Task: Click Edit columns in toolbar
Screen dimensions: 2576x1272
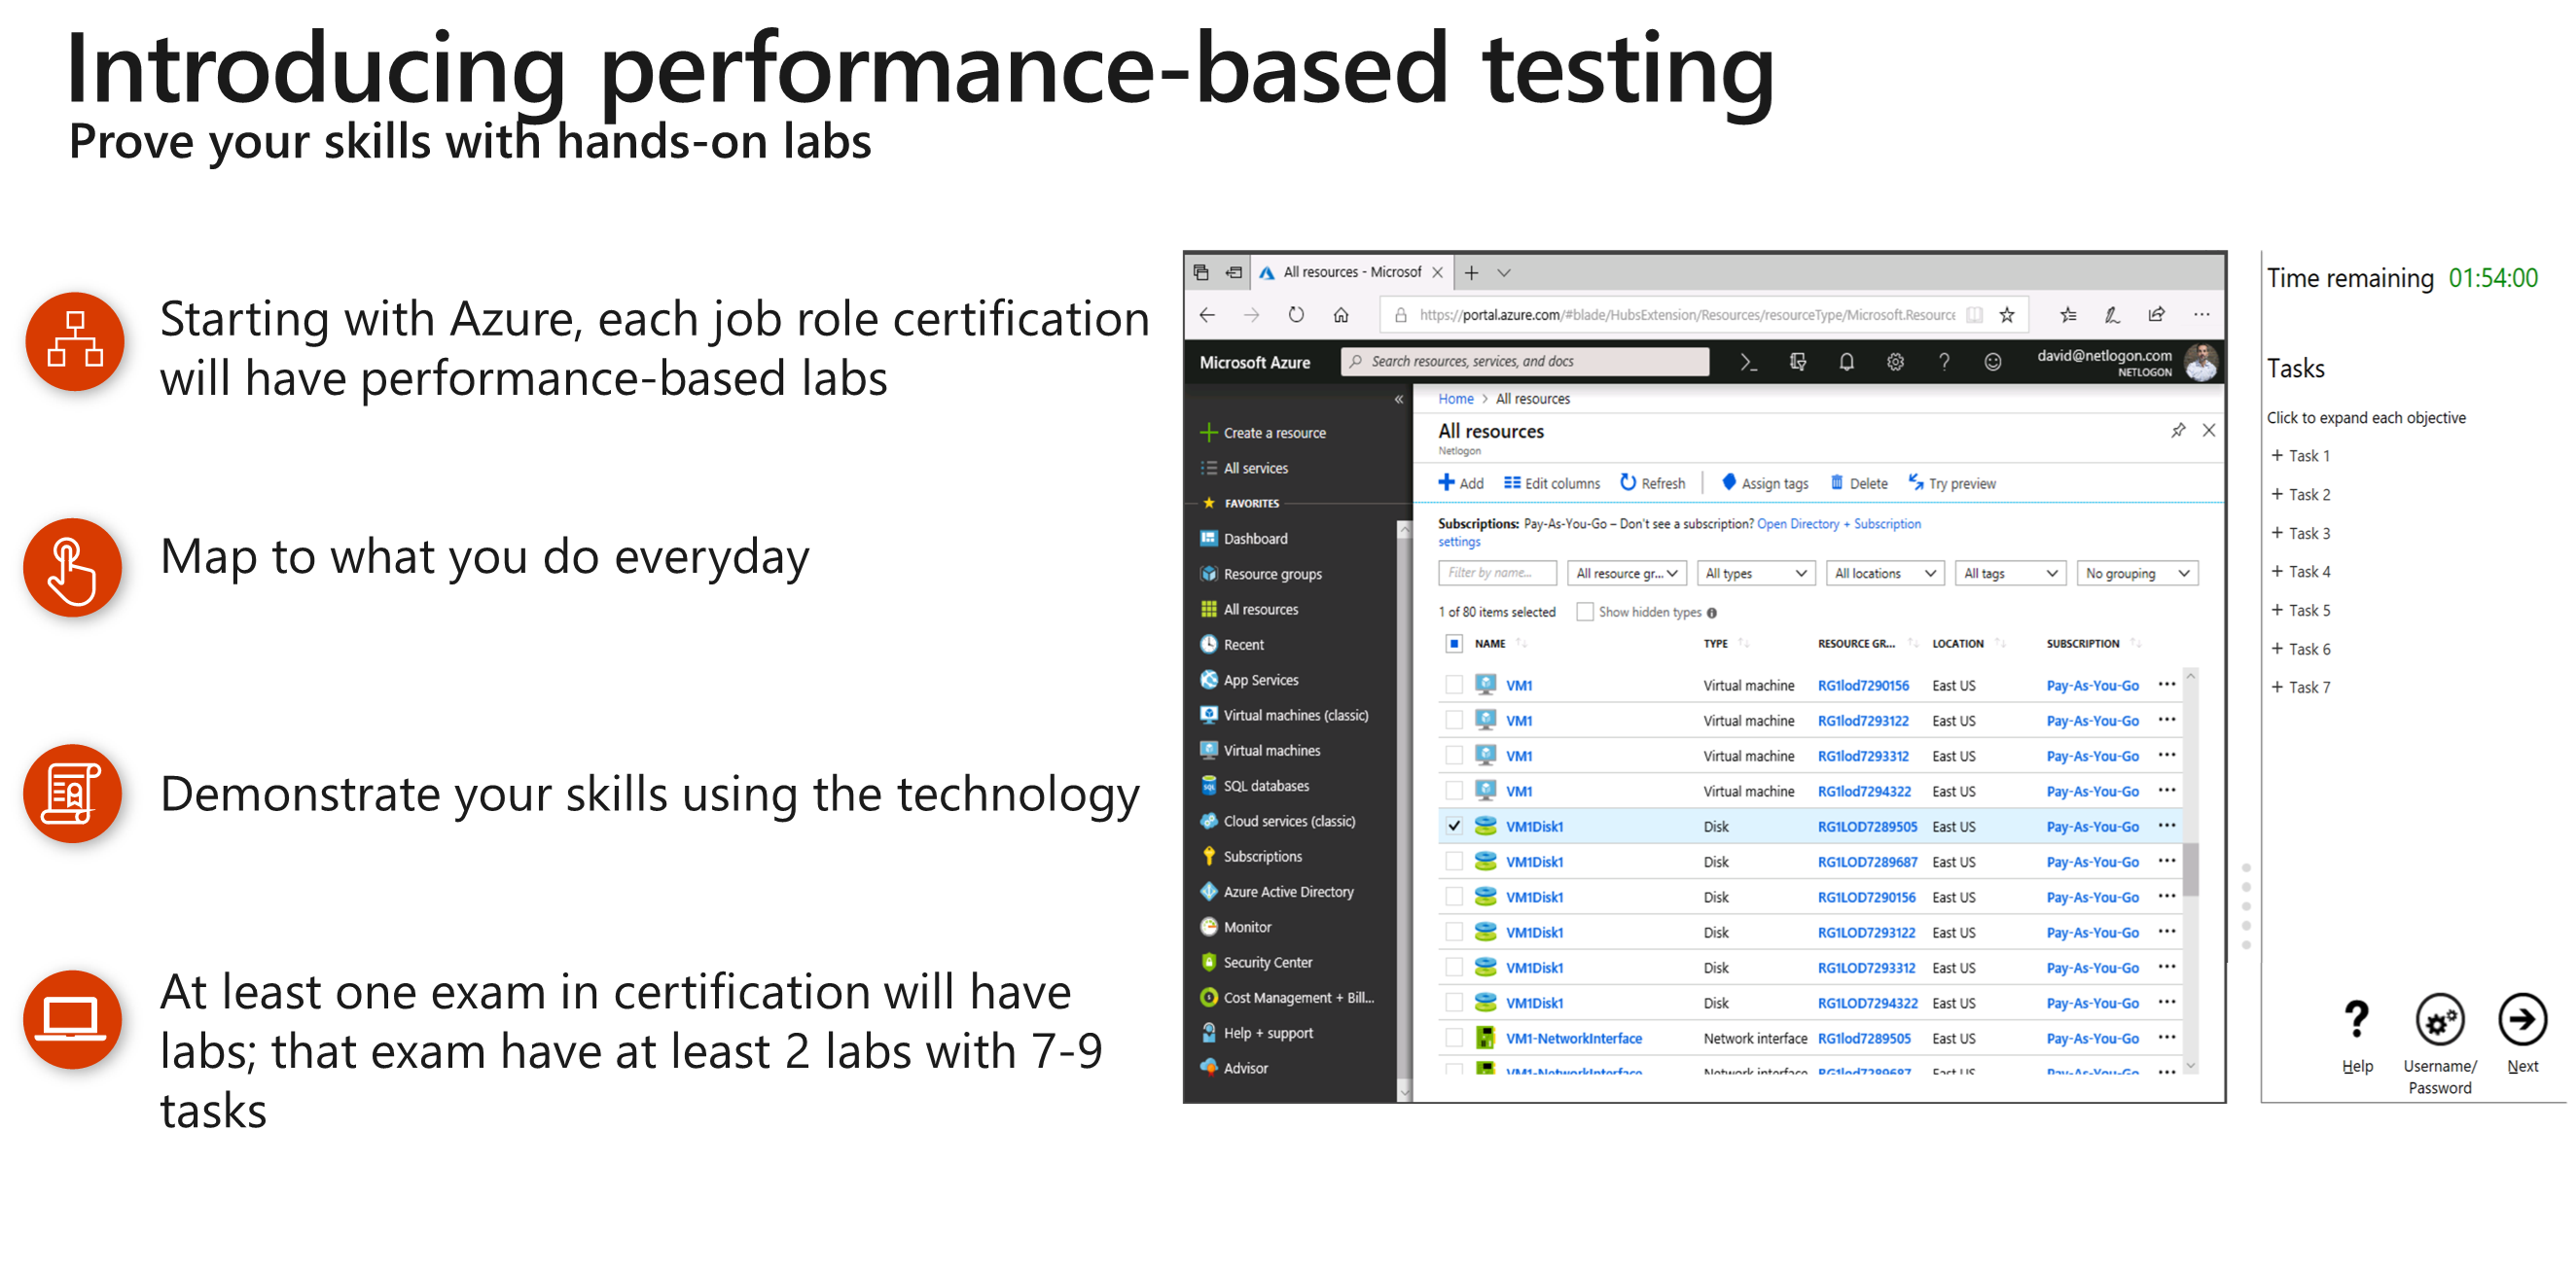Action: tap(1551, 483)
